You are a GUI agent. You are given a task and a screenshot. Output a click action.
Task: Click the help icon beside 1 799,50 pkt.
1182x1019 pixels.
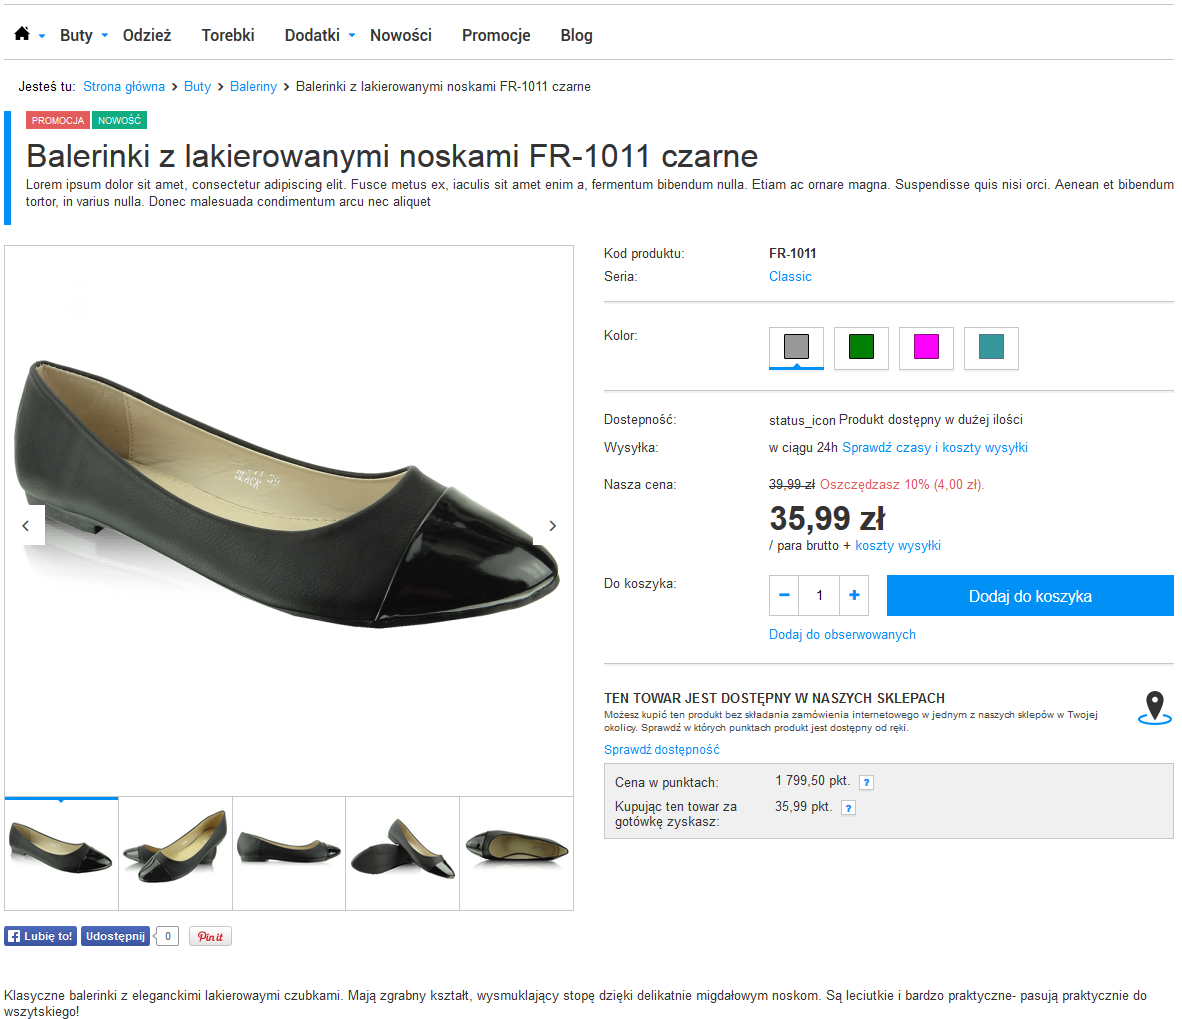pyautogui.click(x=867, y=783)
